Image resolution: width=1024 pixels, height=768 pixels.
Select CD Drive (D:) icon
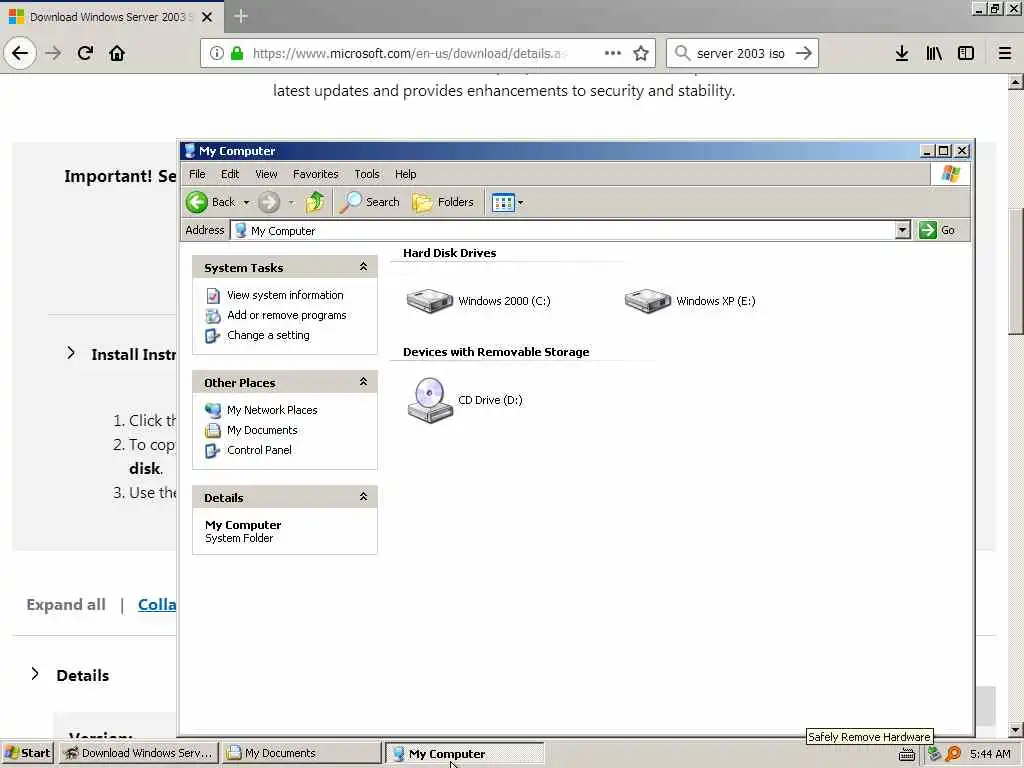click(430, 400)
